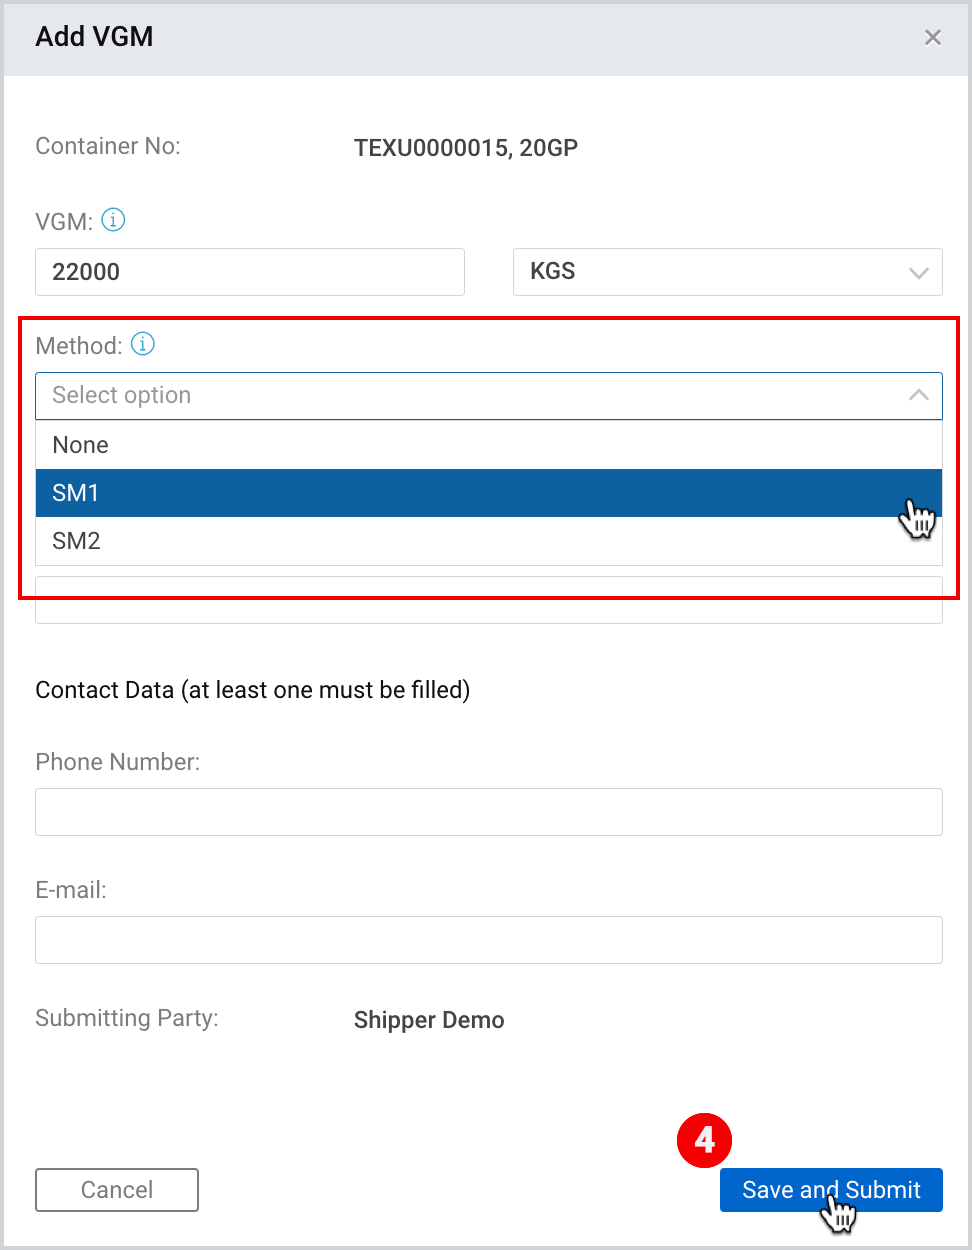The image size is (972, 1250).
Task: Click the down chevron in KGS selector
Action: click(x=918, y=273)
